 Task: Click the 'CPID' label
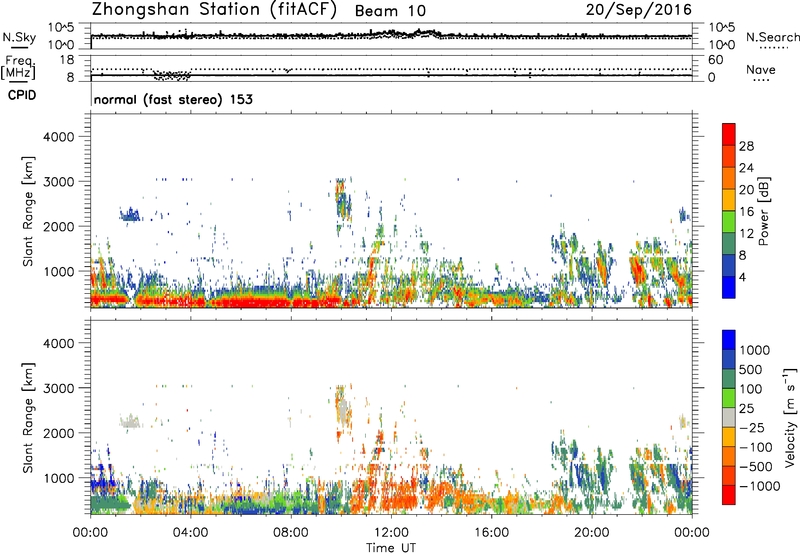tap(22, 95)
